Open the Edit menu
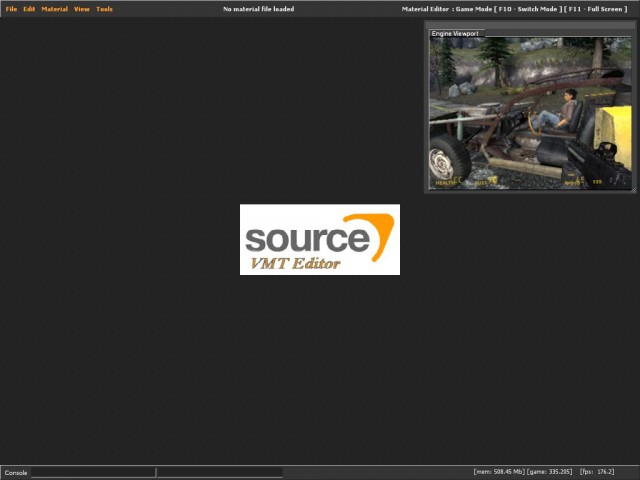 click(x=29, y=9)
